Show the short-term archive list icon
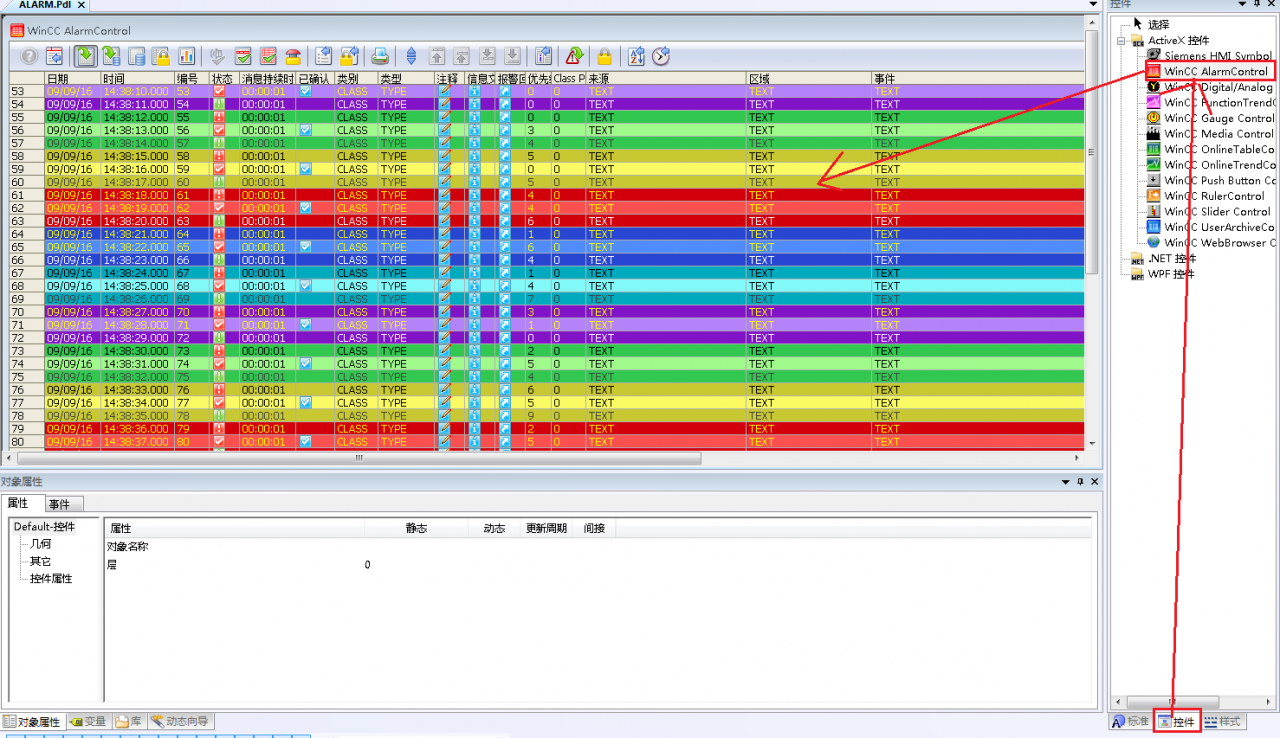The image size is (1280, 738). [111, 56]
